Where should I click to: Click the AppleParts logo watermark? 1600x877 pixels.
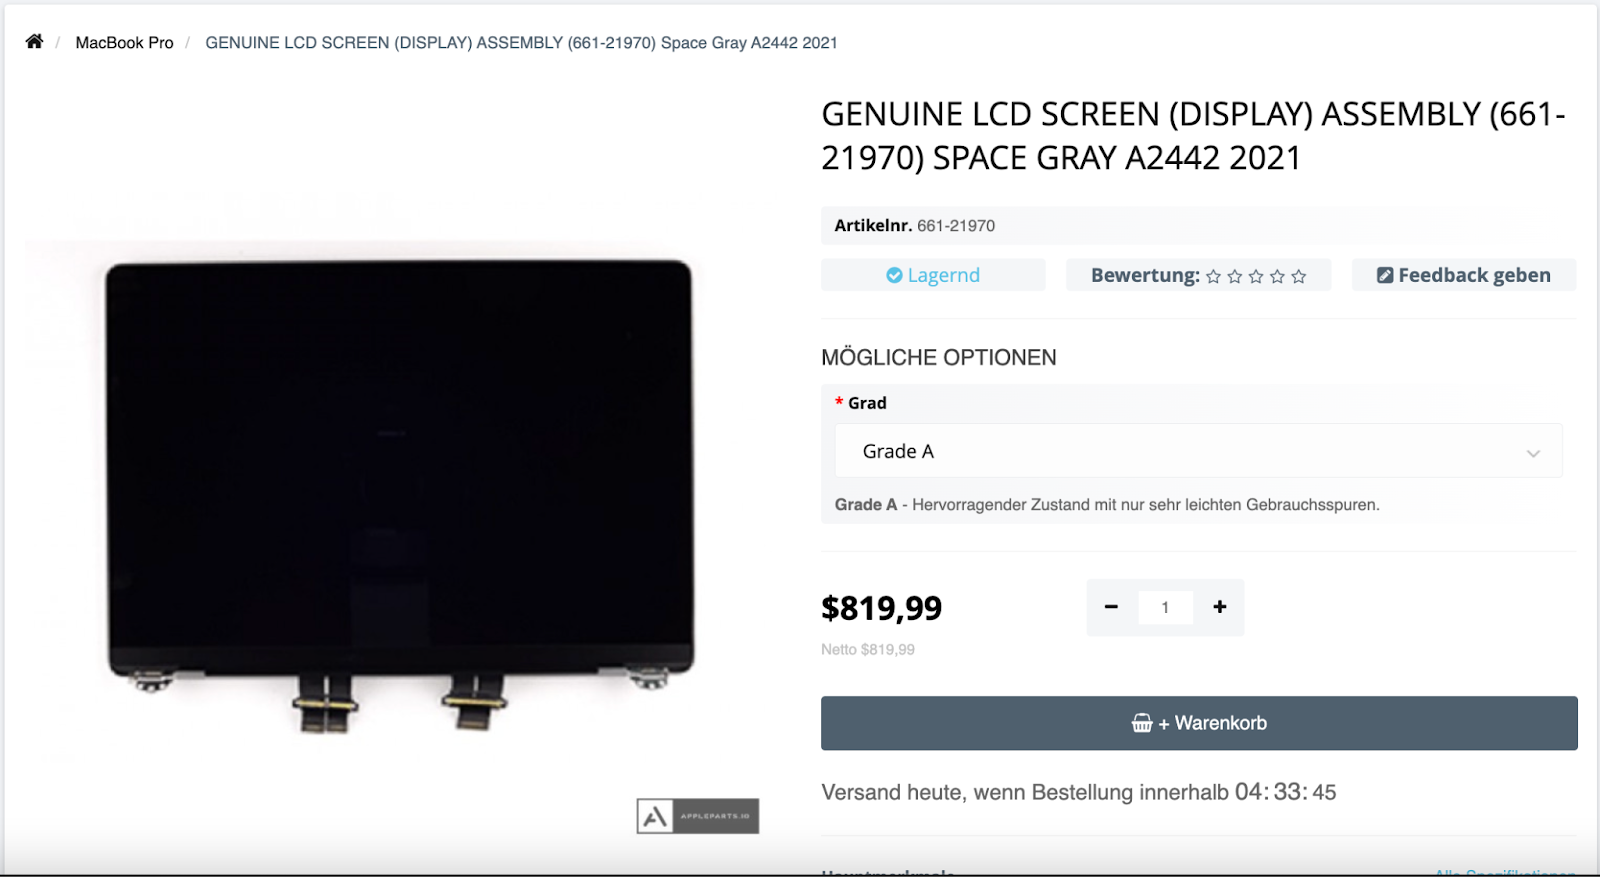tap(698, 816)
